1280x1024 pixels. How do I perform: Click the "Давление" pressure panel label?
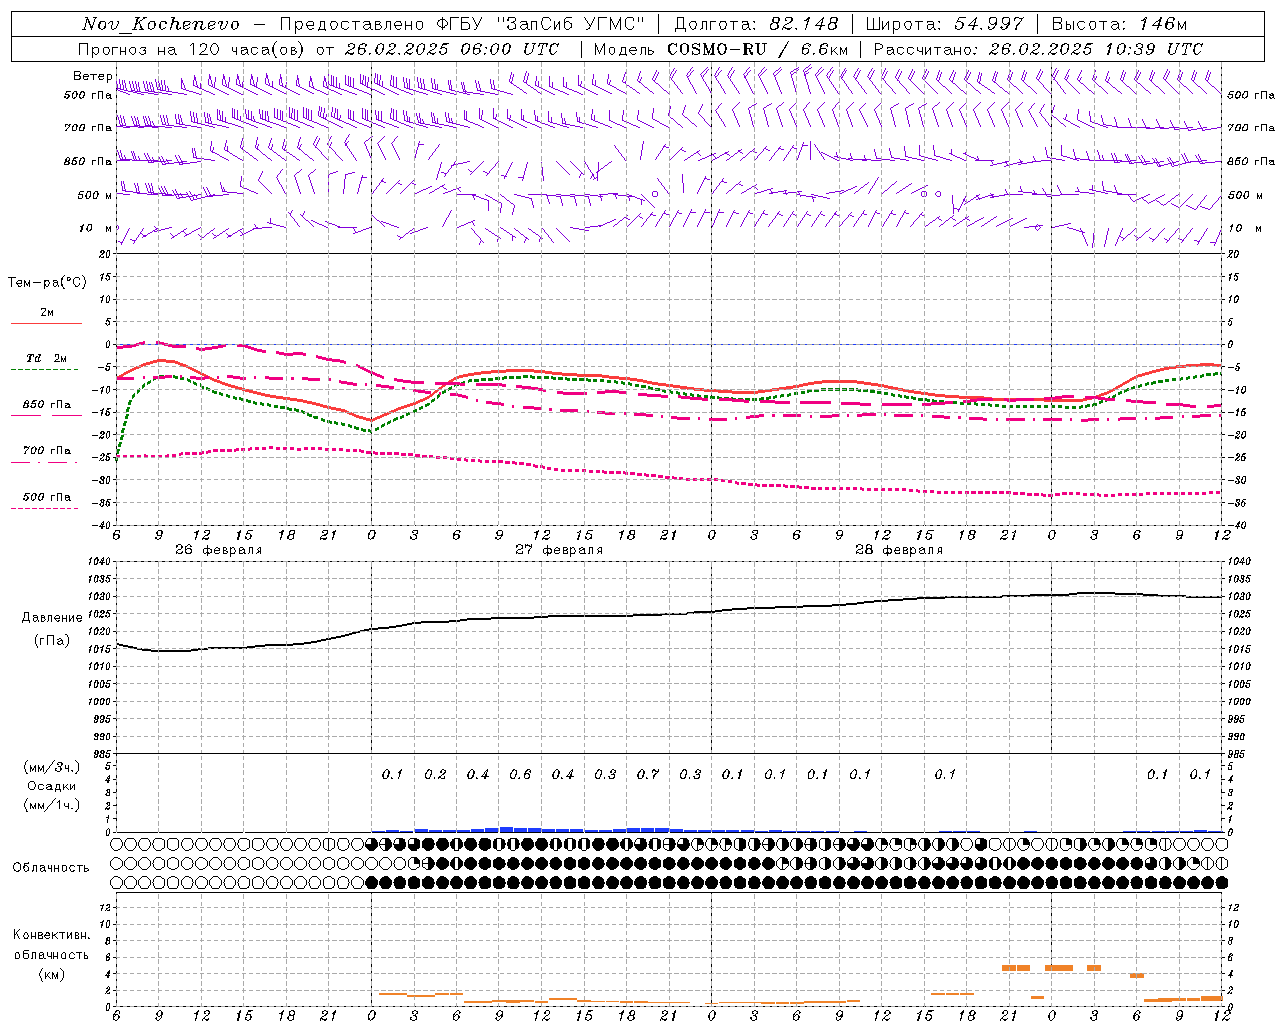(52, 618)
